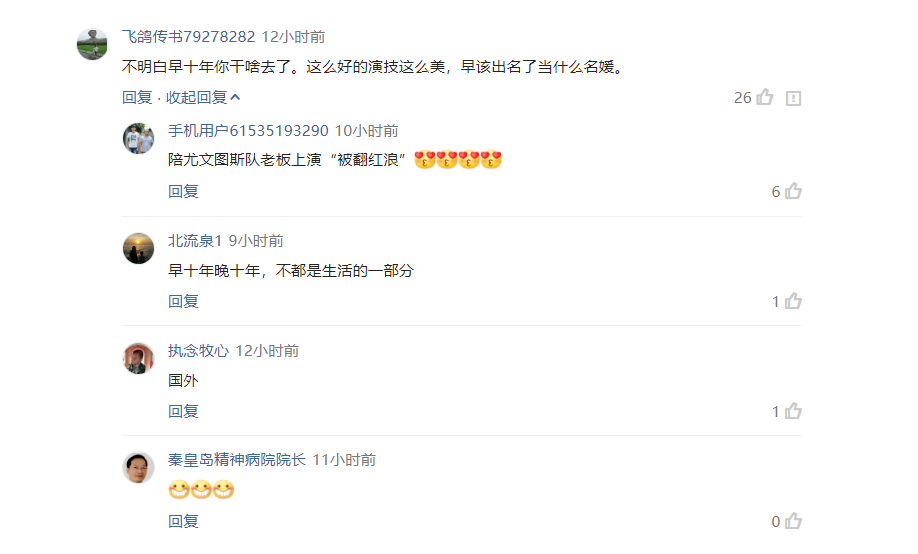Viewport: 918px width, 554px height.
Task: Reply to 执念牧心's comment
Action: click(x=183, y=412)
